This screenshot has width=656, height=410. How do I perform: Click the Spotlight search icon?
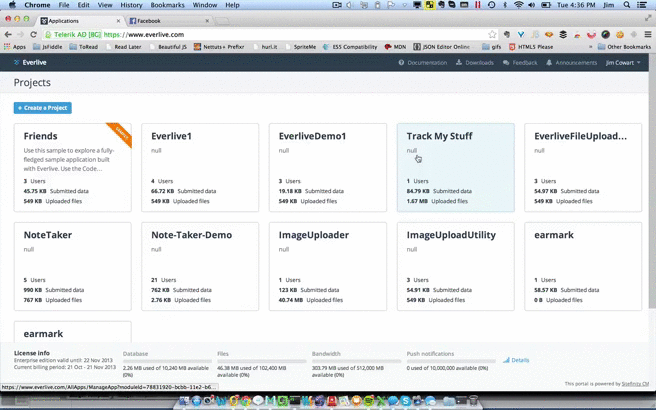click(x=626, y=5)
